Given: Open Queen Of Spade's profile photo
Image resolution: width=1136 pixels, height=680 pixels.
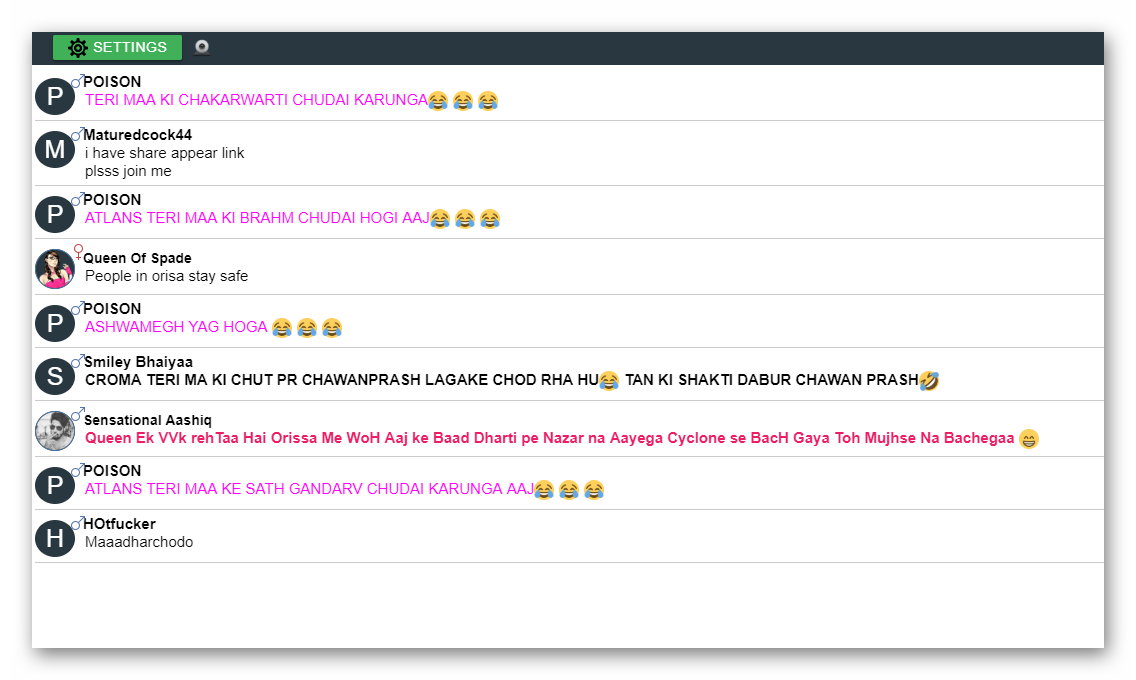Looking at the screenshot, I should pyautogui.click(x=55, y=269).
